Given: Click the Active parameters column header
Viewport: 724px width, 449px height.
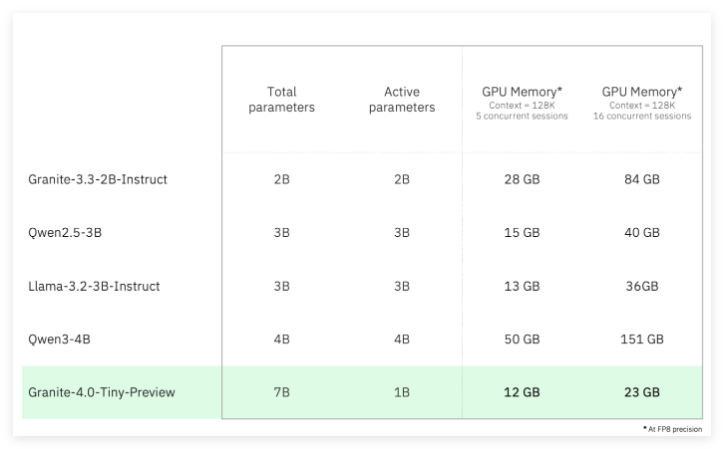Looking at the screenshot, I should click(x=402, y=100).
